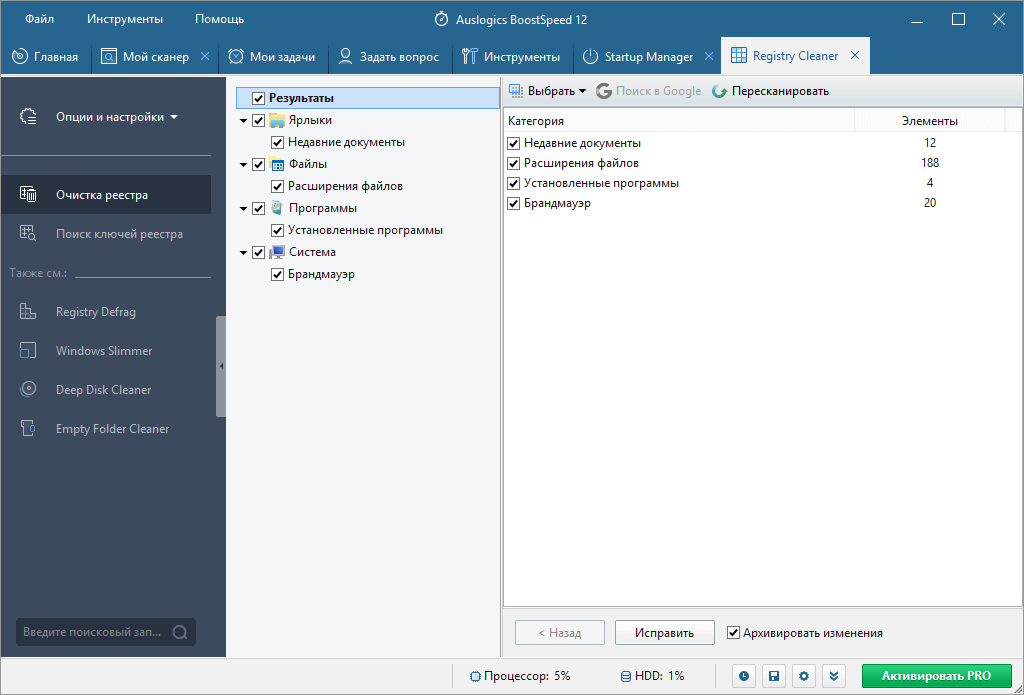Image resolution: width=1024 pixels, height=695 pixels.
Task: Toggle the Программы tree checkbox
Action: click(258, 209)
